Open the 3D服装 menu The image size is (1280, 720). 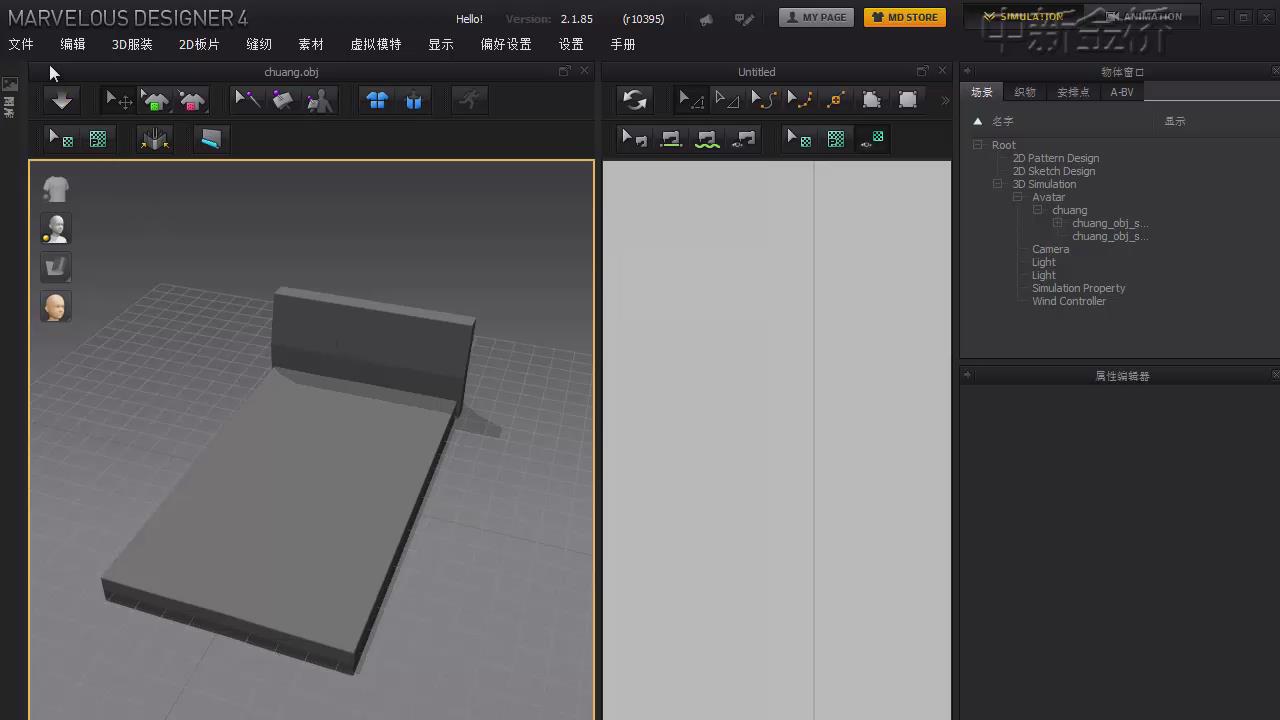[132, 44]
